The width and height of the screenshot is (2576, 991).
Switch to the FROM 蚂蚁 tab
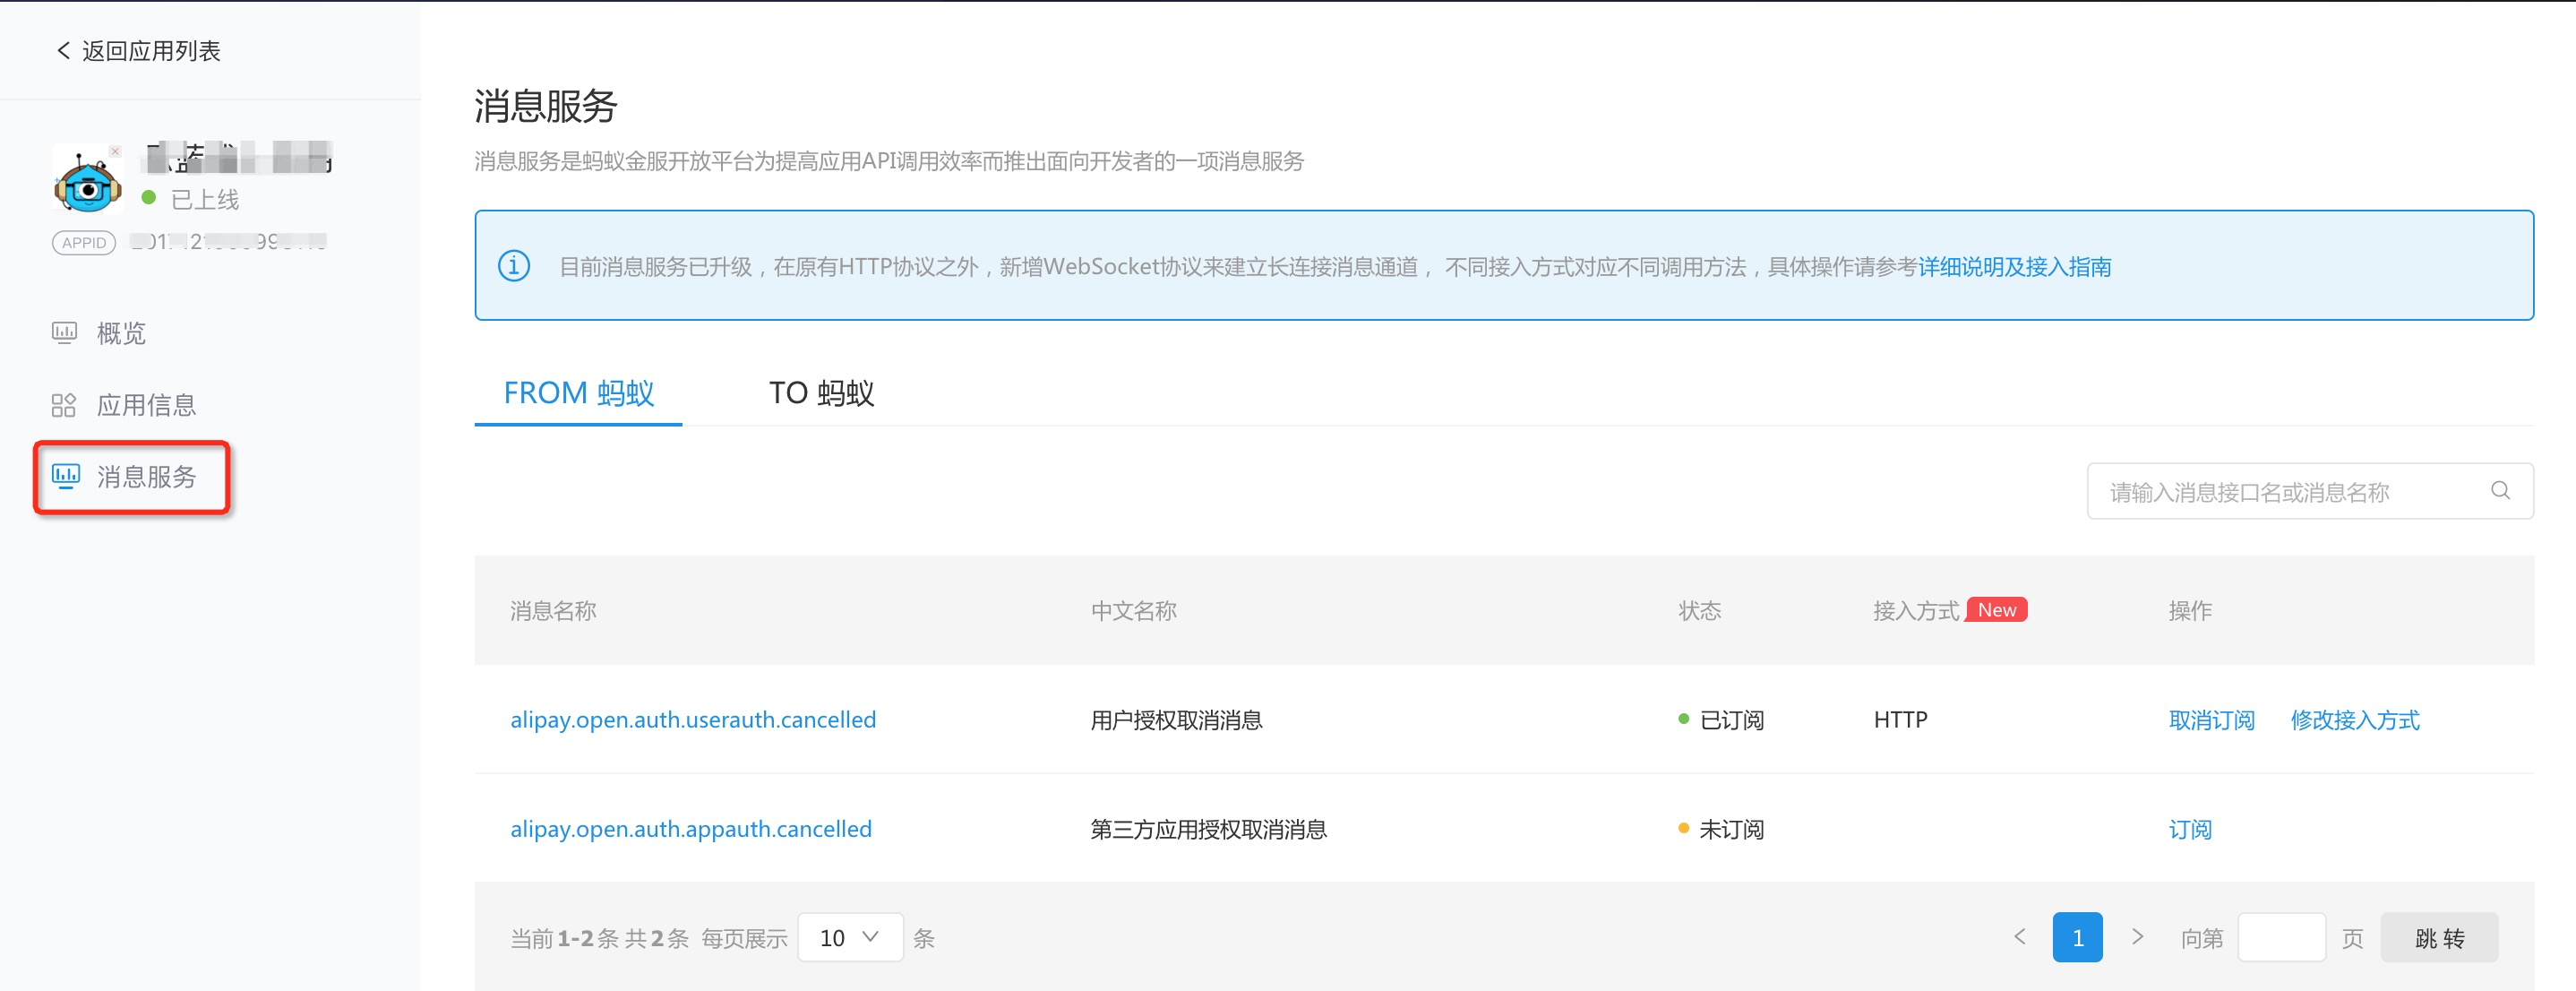point(579,393)
